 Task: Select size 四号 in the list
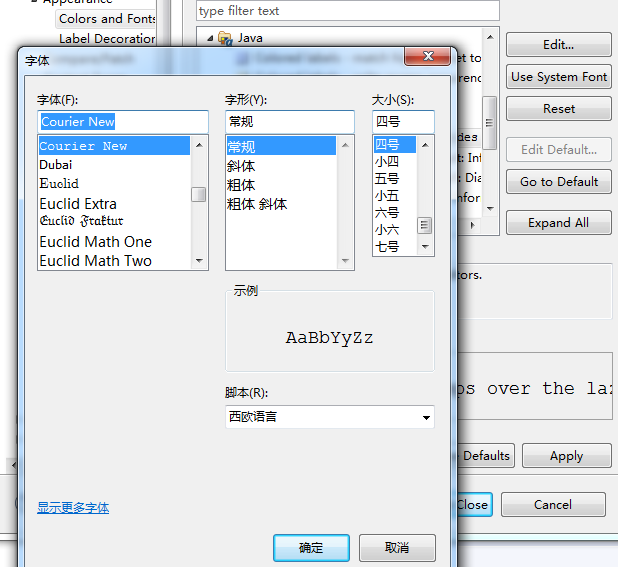pos(395,145)
